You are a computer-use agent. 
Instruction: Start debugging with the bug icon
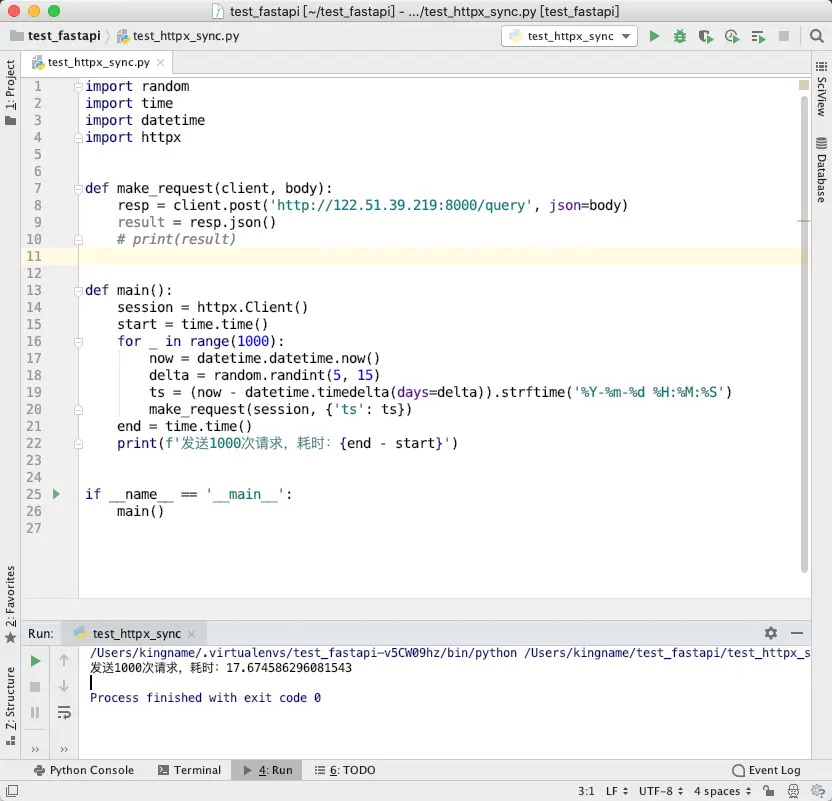[680, 36]
